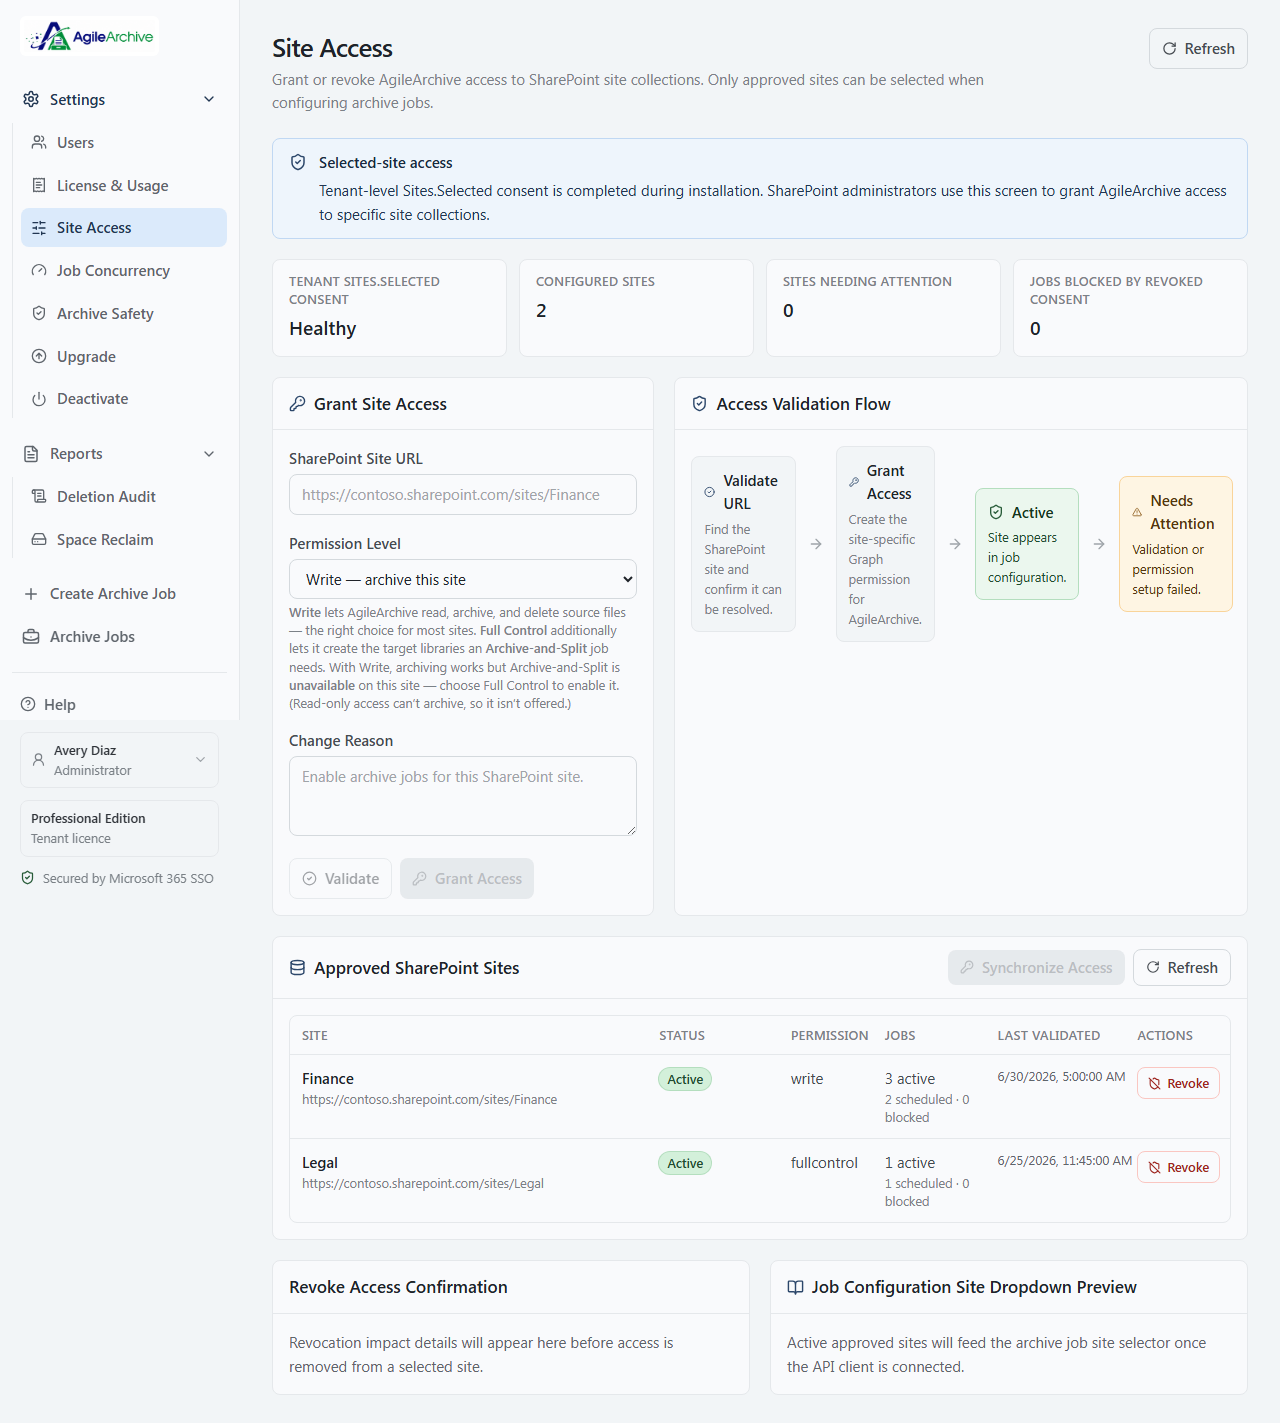
Task: Click the Active status badge for Legal
Action: pyautogui.click(x=685, y=1164)
